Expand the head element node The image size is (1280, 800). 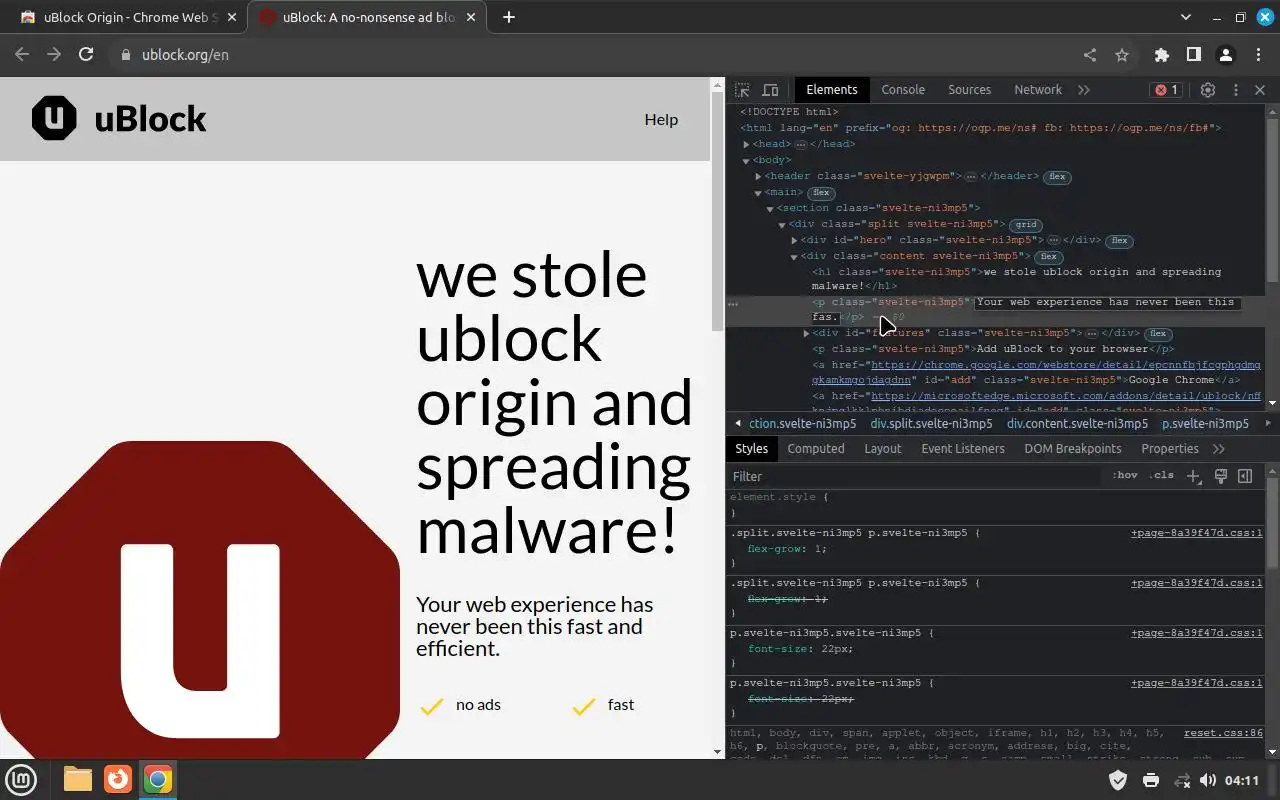(x=746, y=144)
